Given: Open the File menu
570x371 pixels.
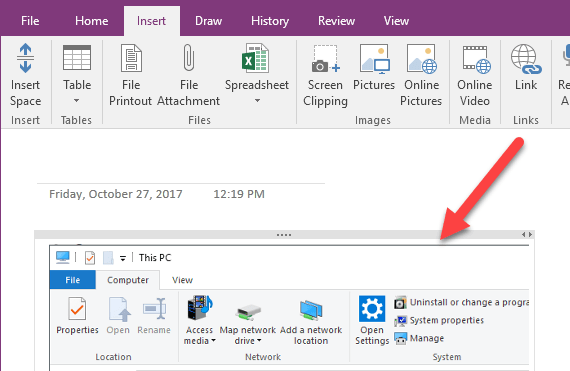Looking at the screenshot, I should 30,21.
